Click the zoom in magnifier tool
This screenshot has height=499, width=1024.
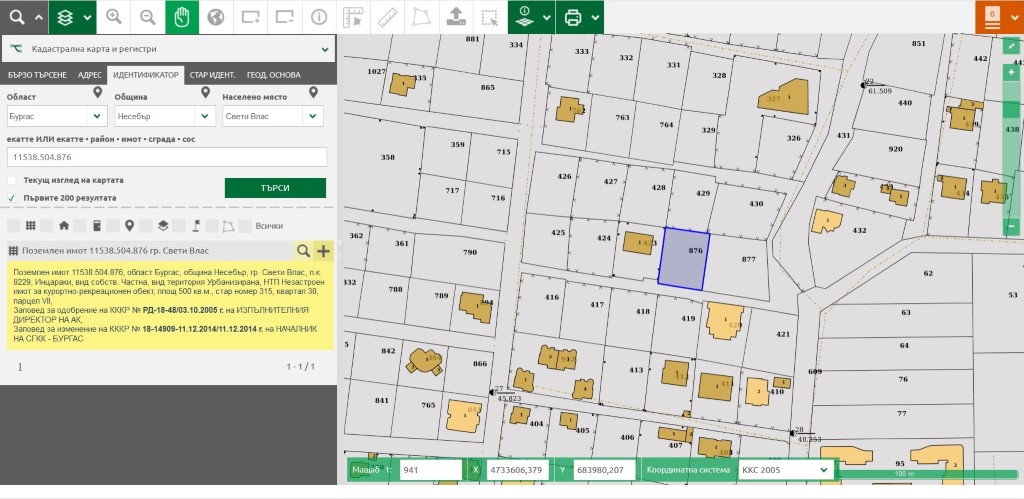[x=114, y=17]
